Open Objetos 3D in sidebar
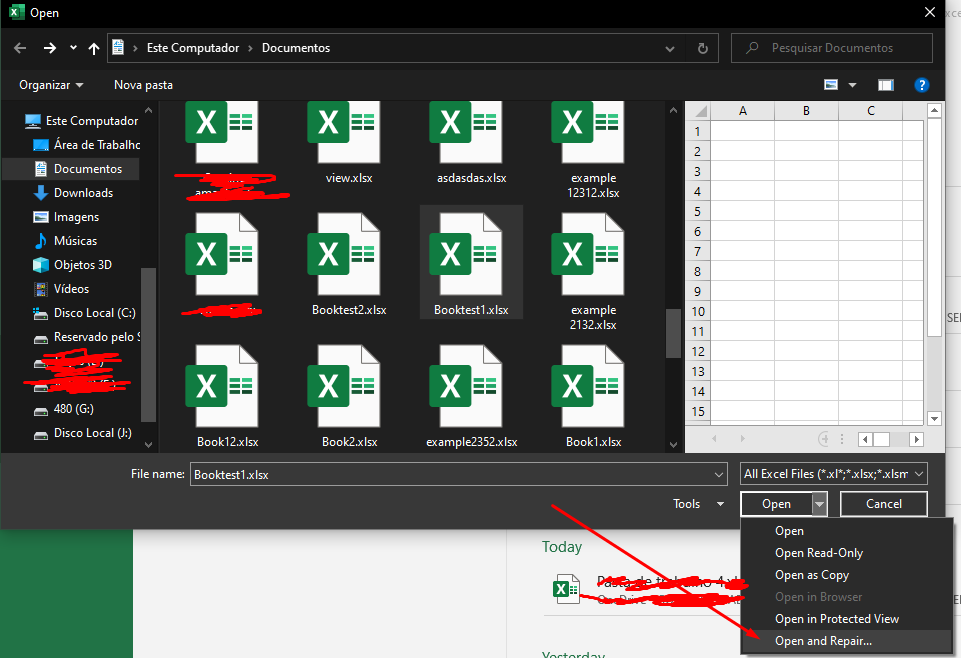 (x=72, y=264)
